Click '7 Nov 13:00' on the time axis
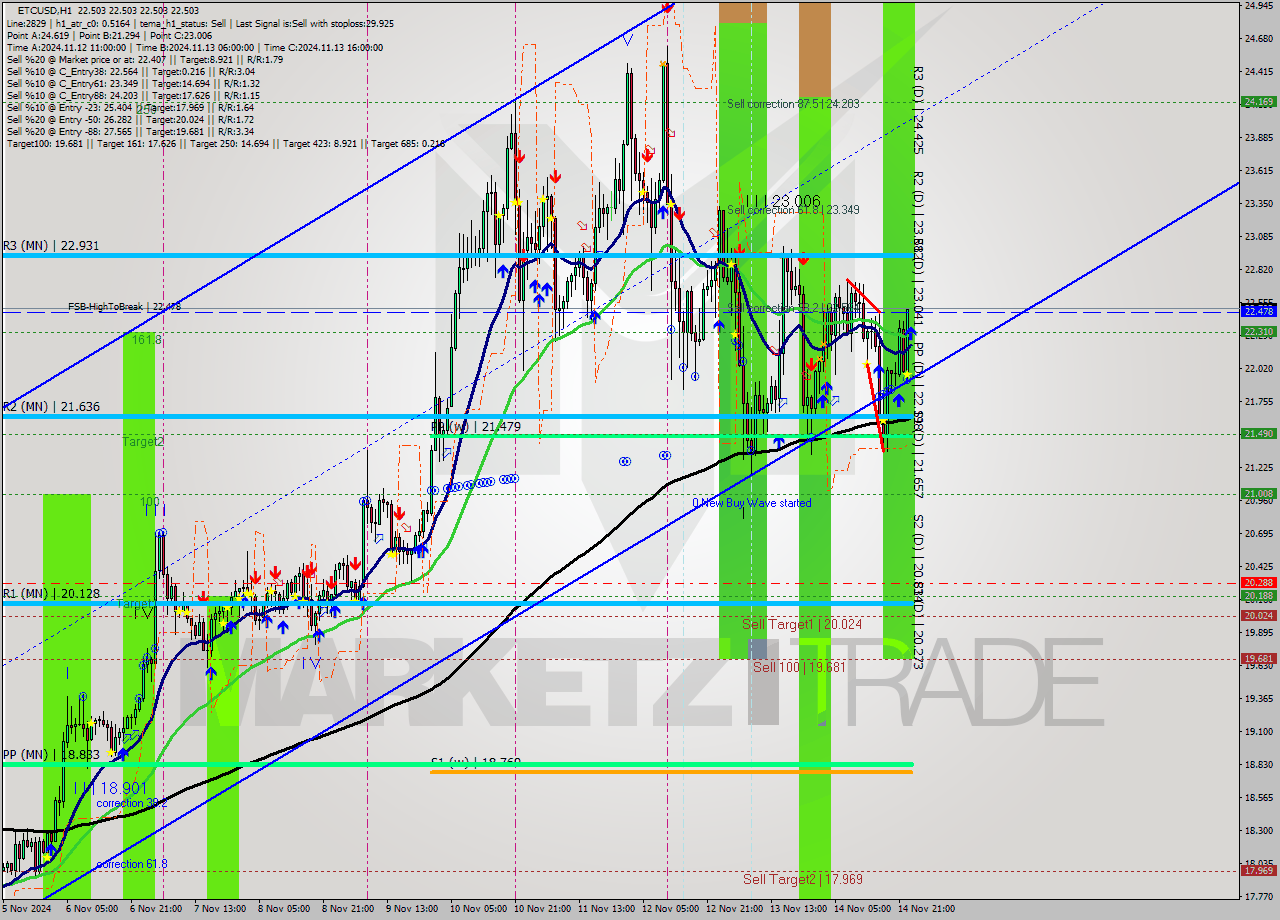The height and width of the screenshot is (920, 1280). pyautogui.click(x=219, y=909)
